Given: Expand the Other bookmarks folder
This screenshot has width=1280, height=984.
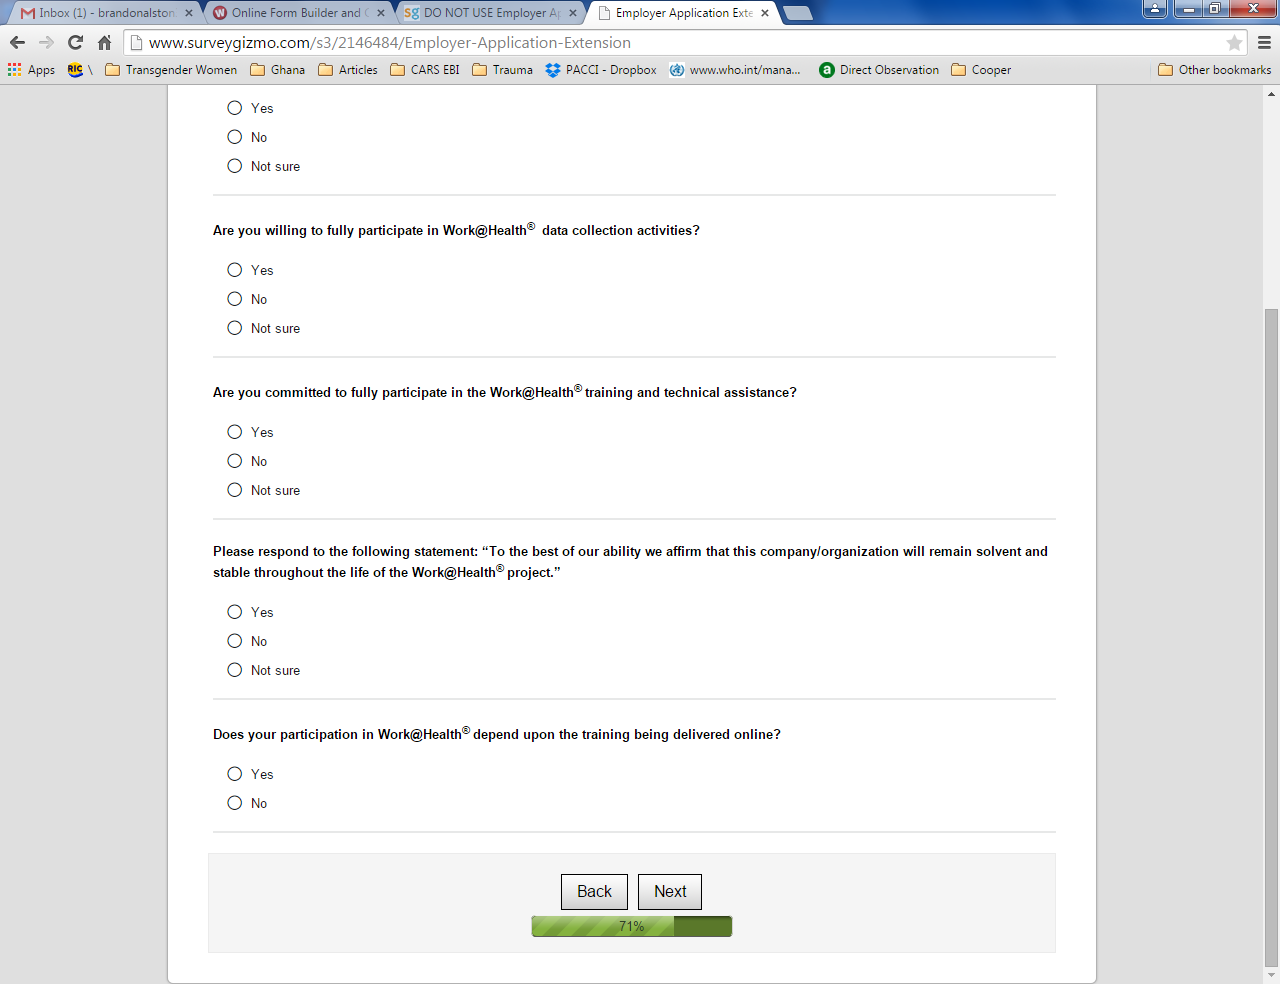Looking at the screenshot, I should (x=1214, y=70).
